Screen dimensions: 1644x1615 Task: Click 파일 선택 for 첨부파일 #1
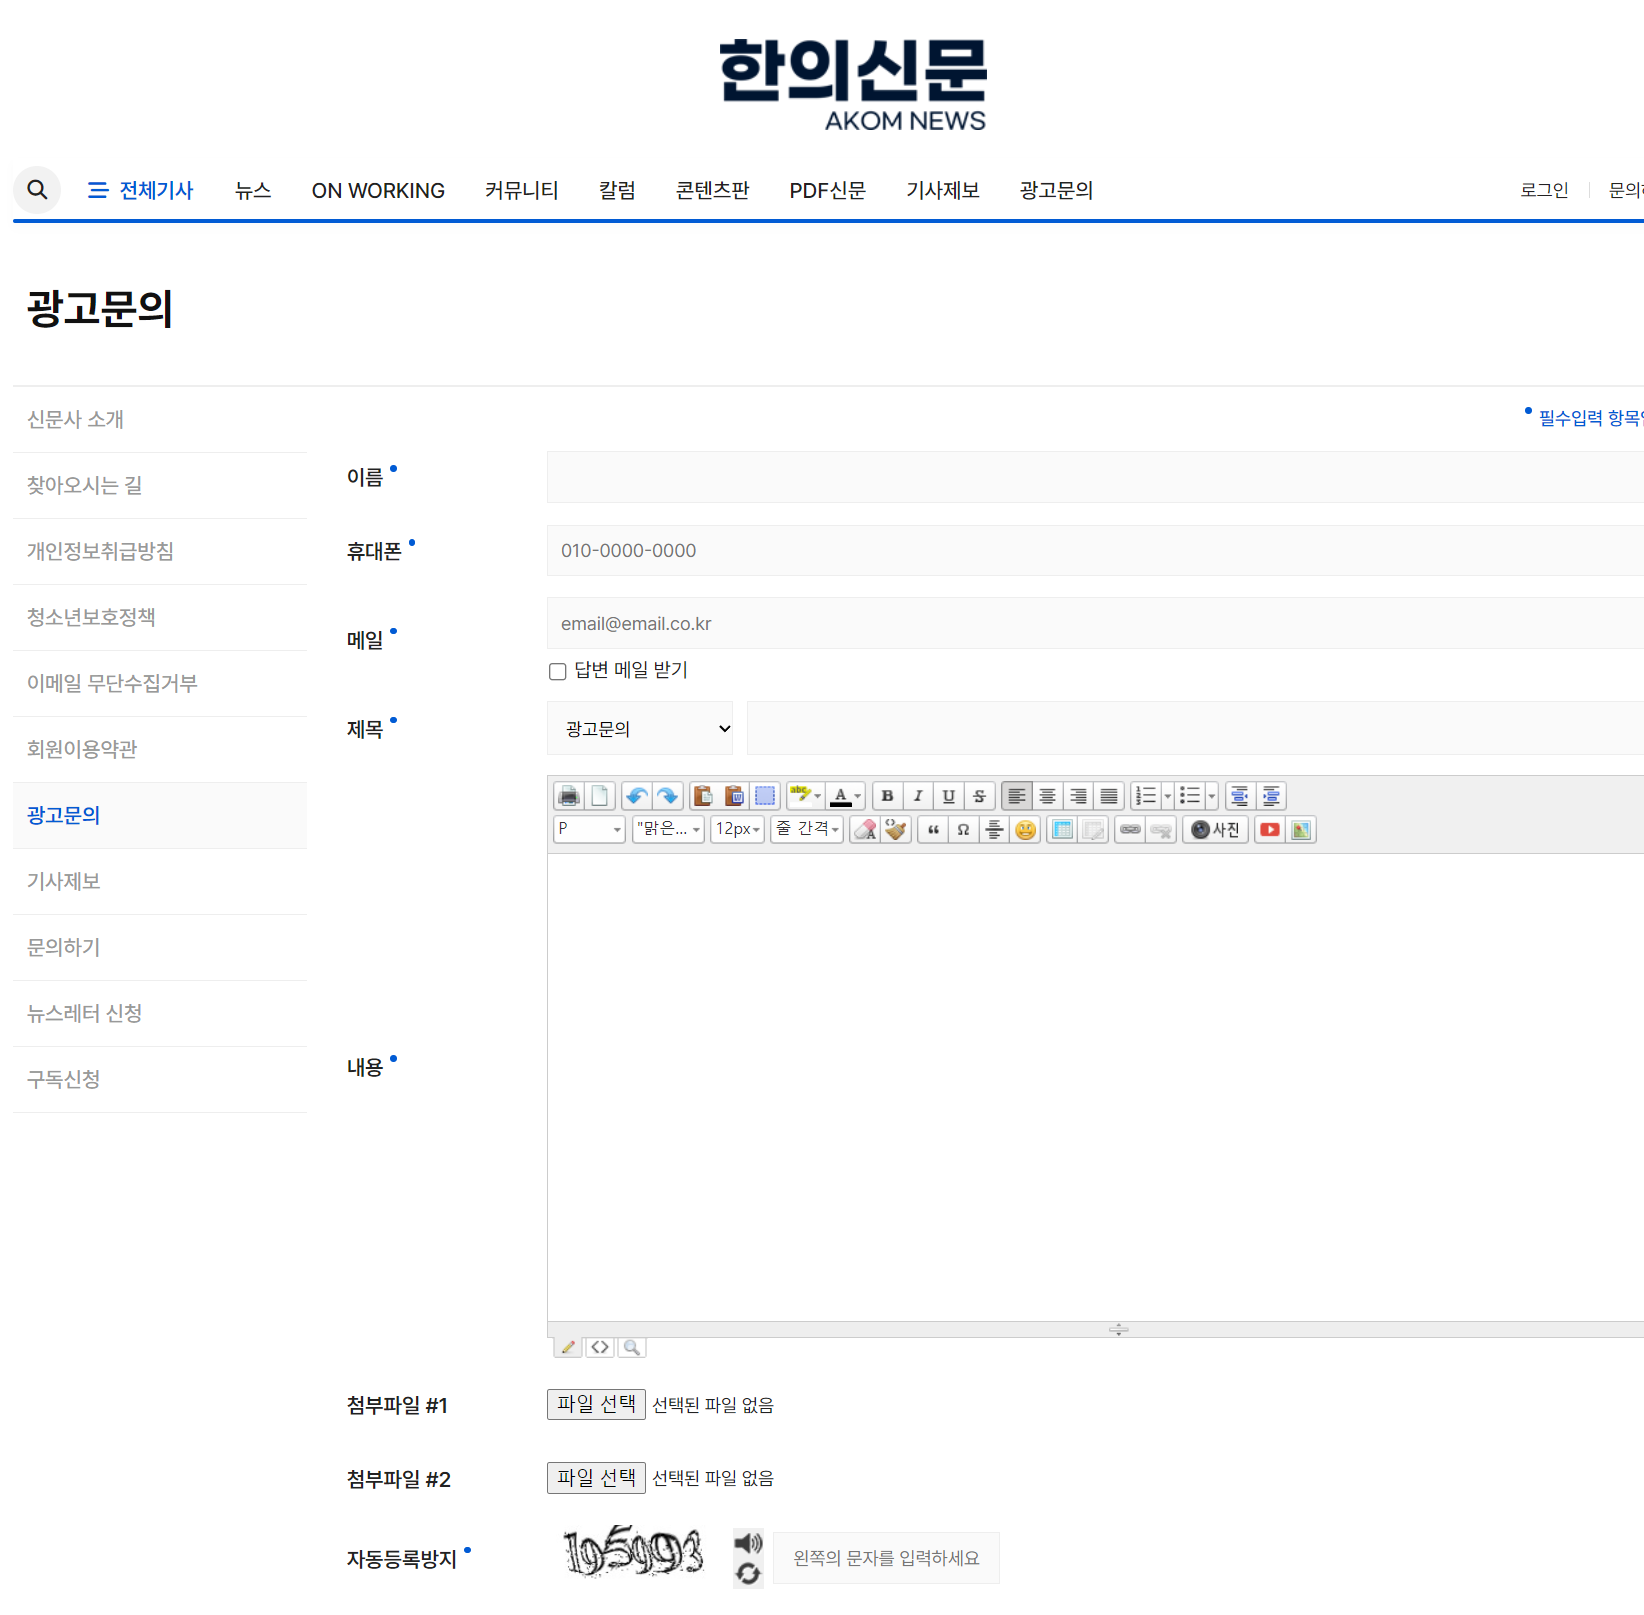click(596, 1404)
